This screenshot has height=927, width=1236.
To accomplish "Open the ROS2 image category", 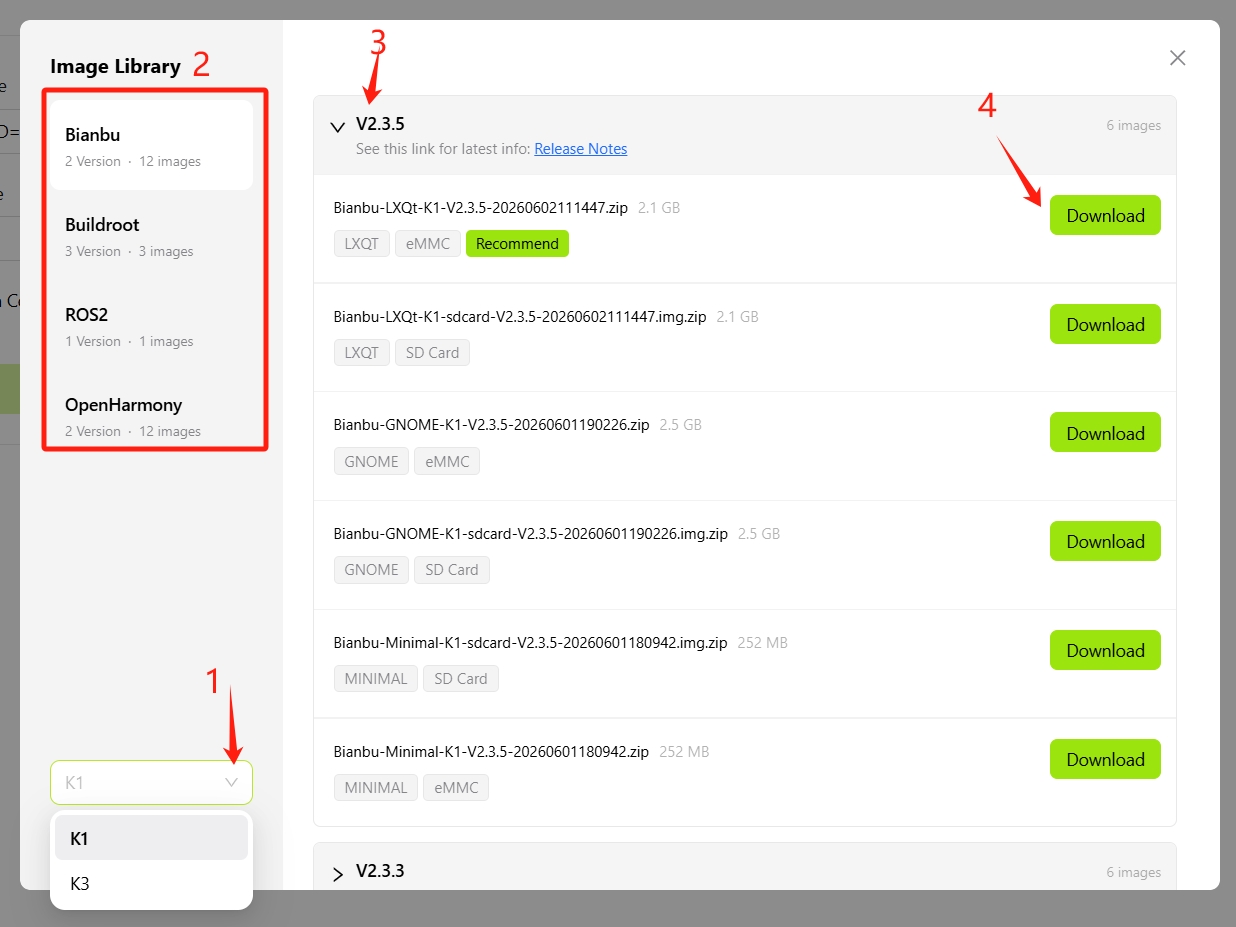I will point(151,325).
